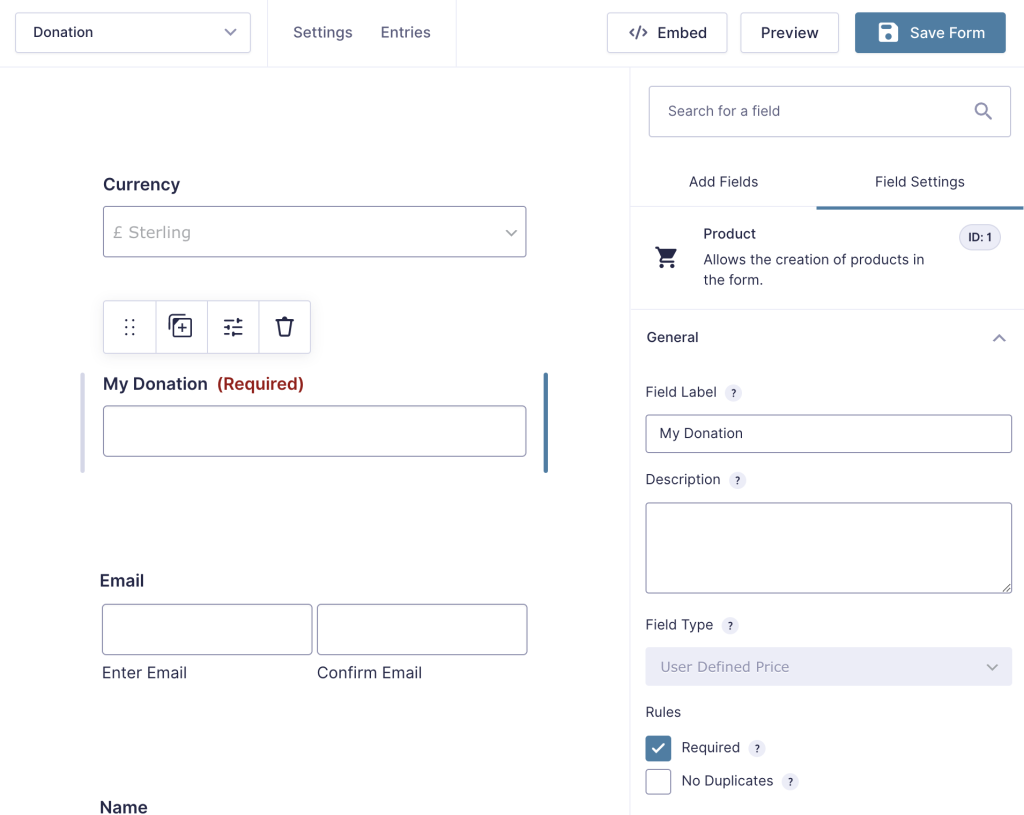Viewport: 1024px width, 815px height.
Task: Click the ID: 1 badge
Action: pyautogui.click(x=980, y=237)
